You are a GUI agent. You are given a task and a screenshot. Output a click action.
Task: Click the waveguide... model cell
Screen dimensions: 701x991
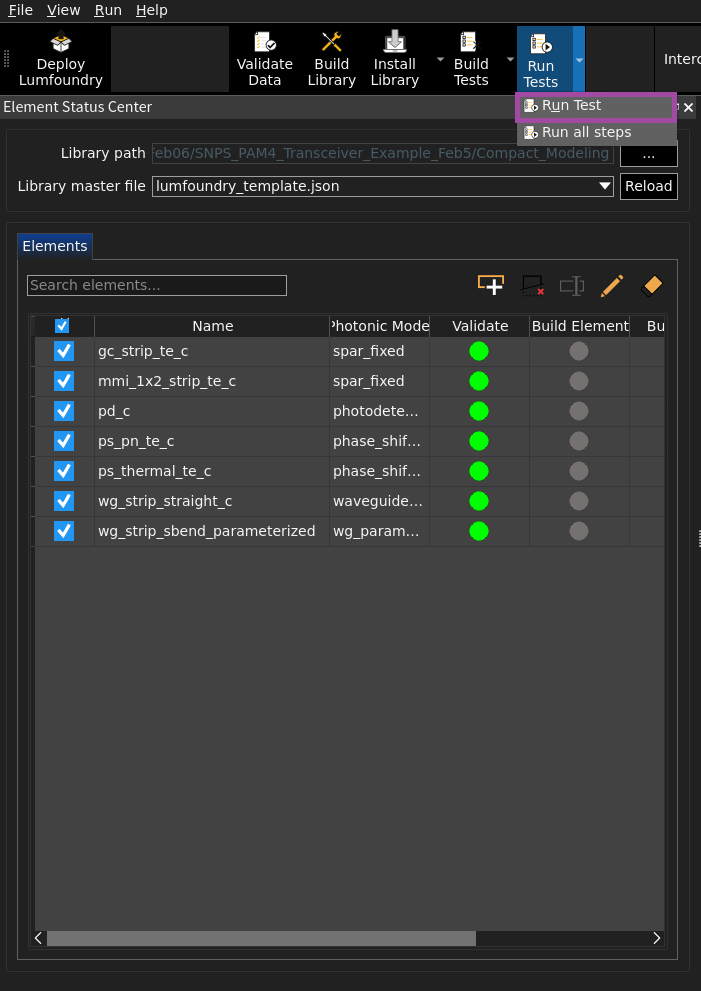point(379,501)
